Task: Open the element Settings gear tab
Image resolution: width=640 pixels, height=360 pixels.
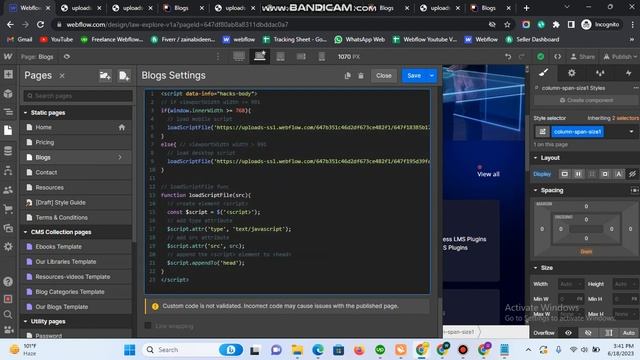Action: [572, 73]
